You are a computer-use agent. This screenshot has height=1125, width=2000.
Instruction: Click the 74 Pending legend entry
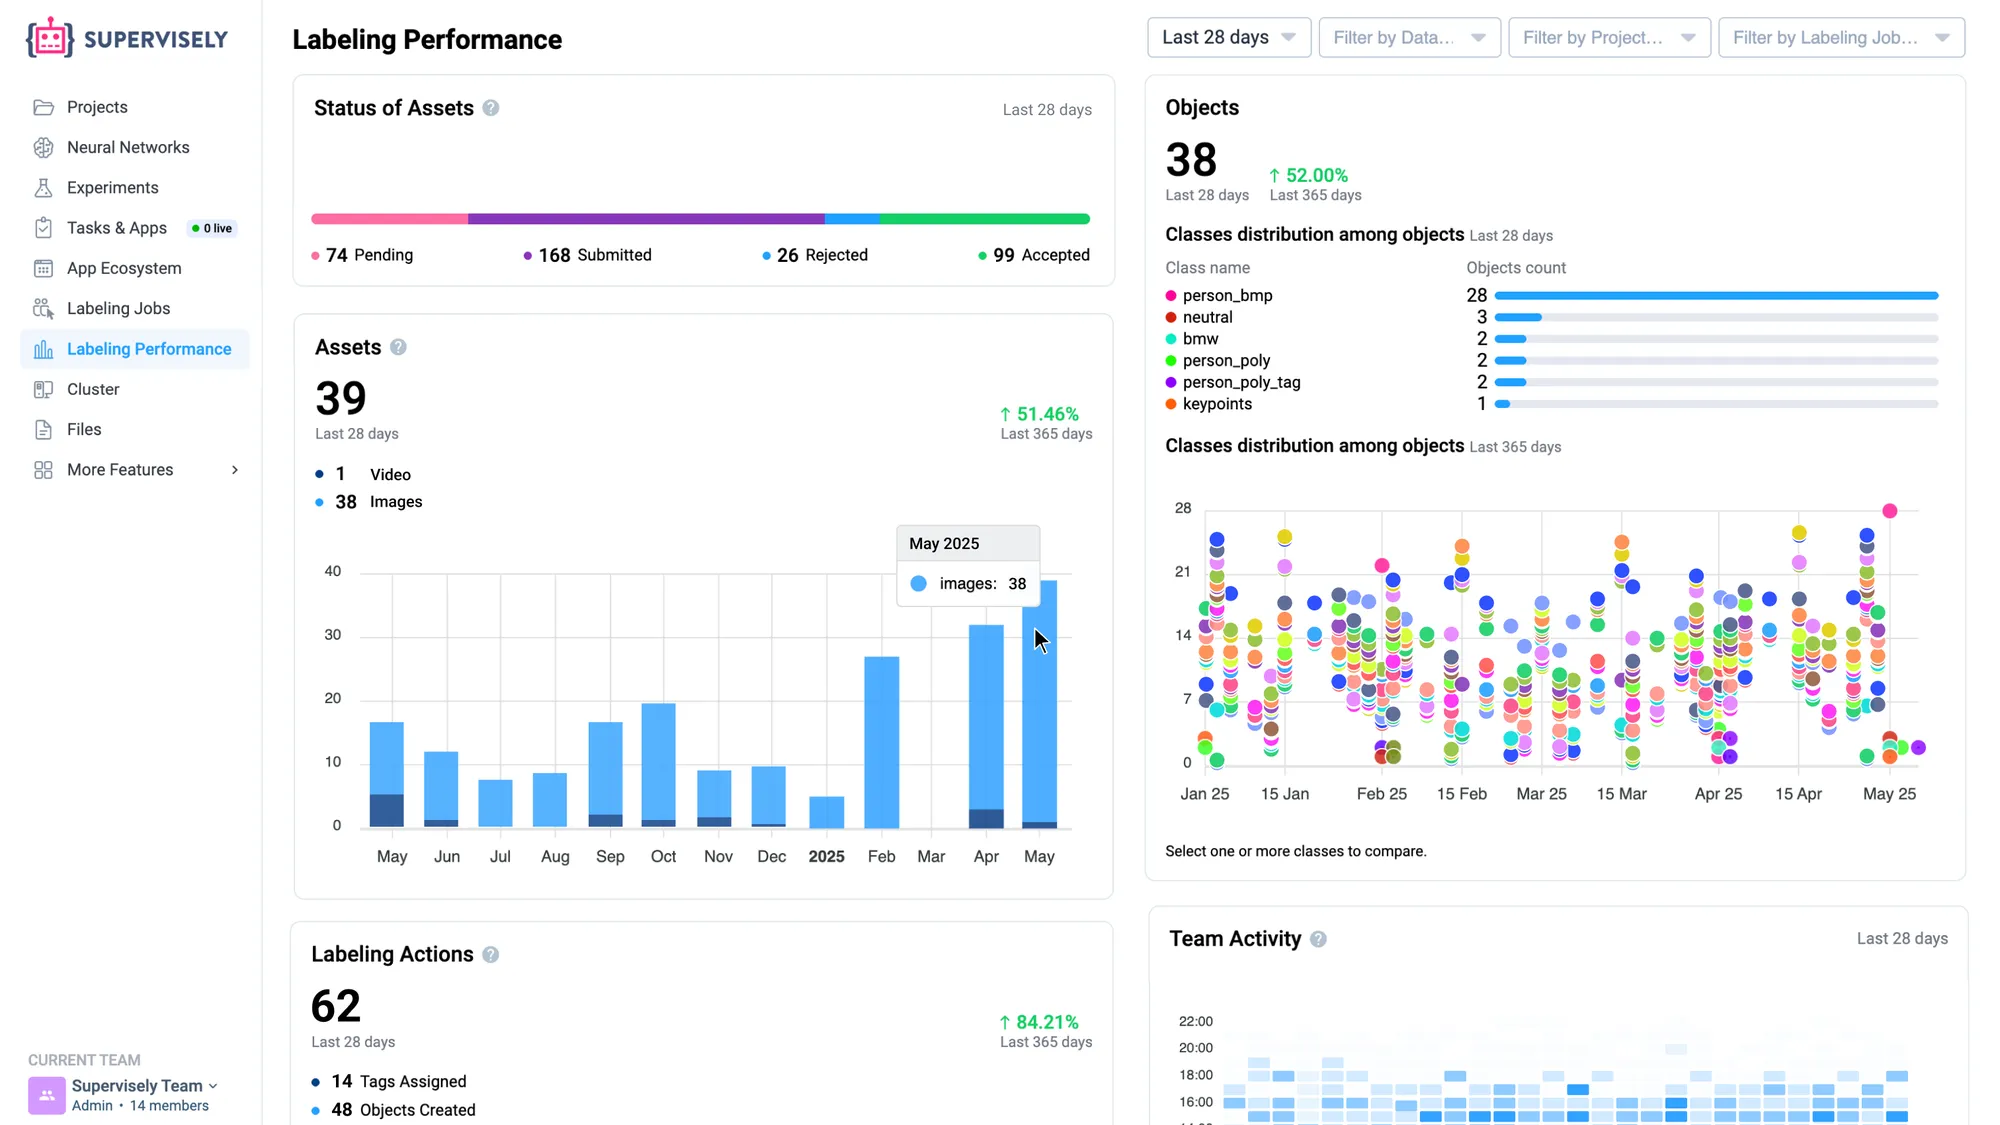click(362, 255)
